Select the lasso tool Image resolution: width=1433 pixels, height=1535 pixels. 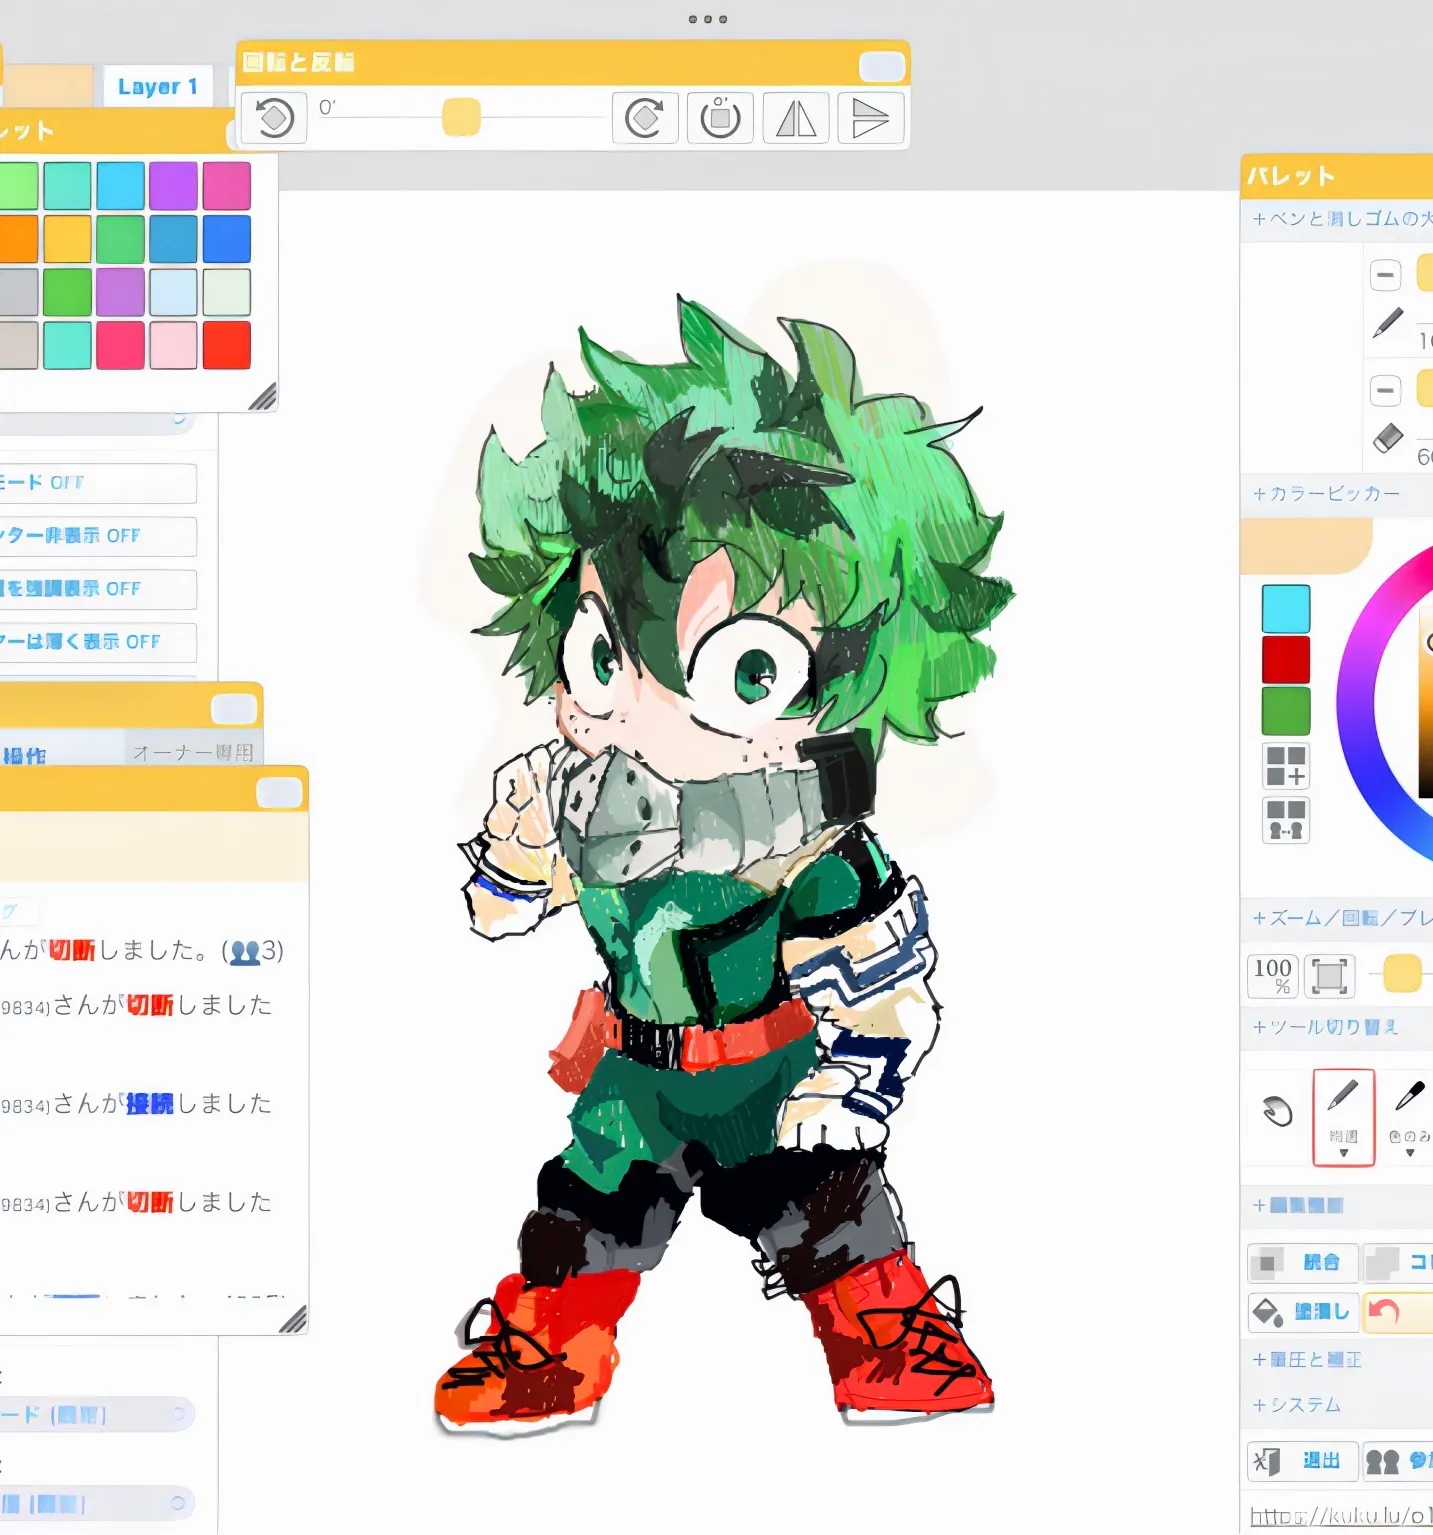coord(1277,1110)
